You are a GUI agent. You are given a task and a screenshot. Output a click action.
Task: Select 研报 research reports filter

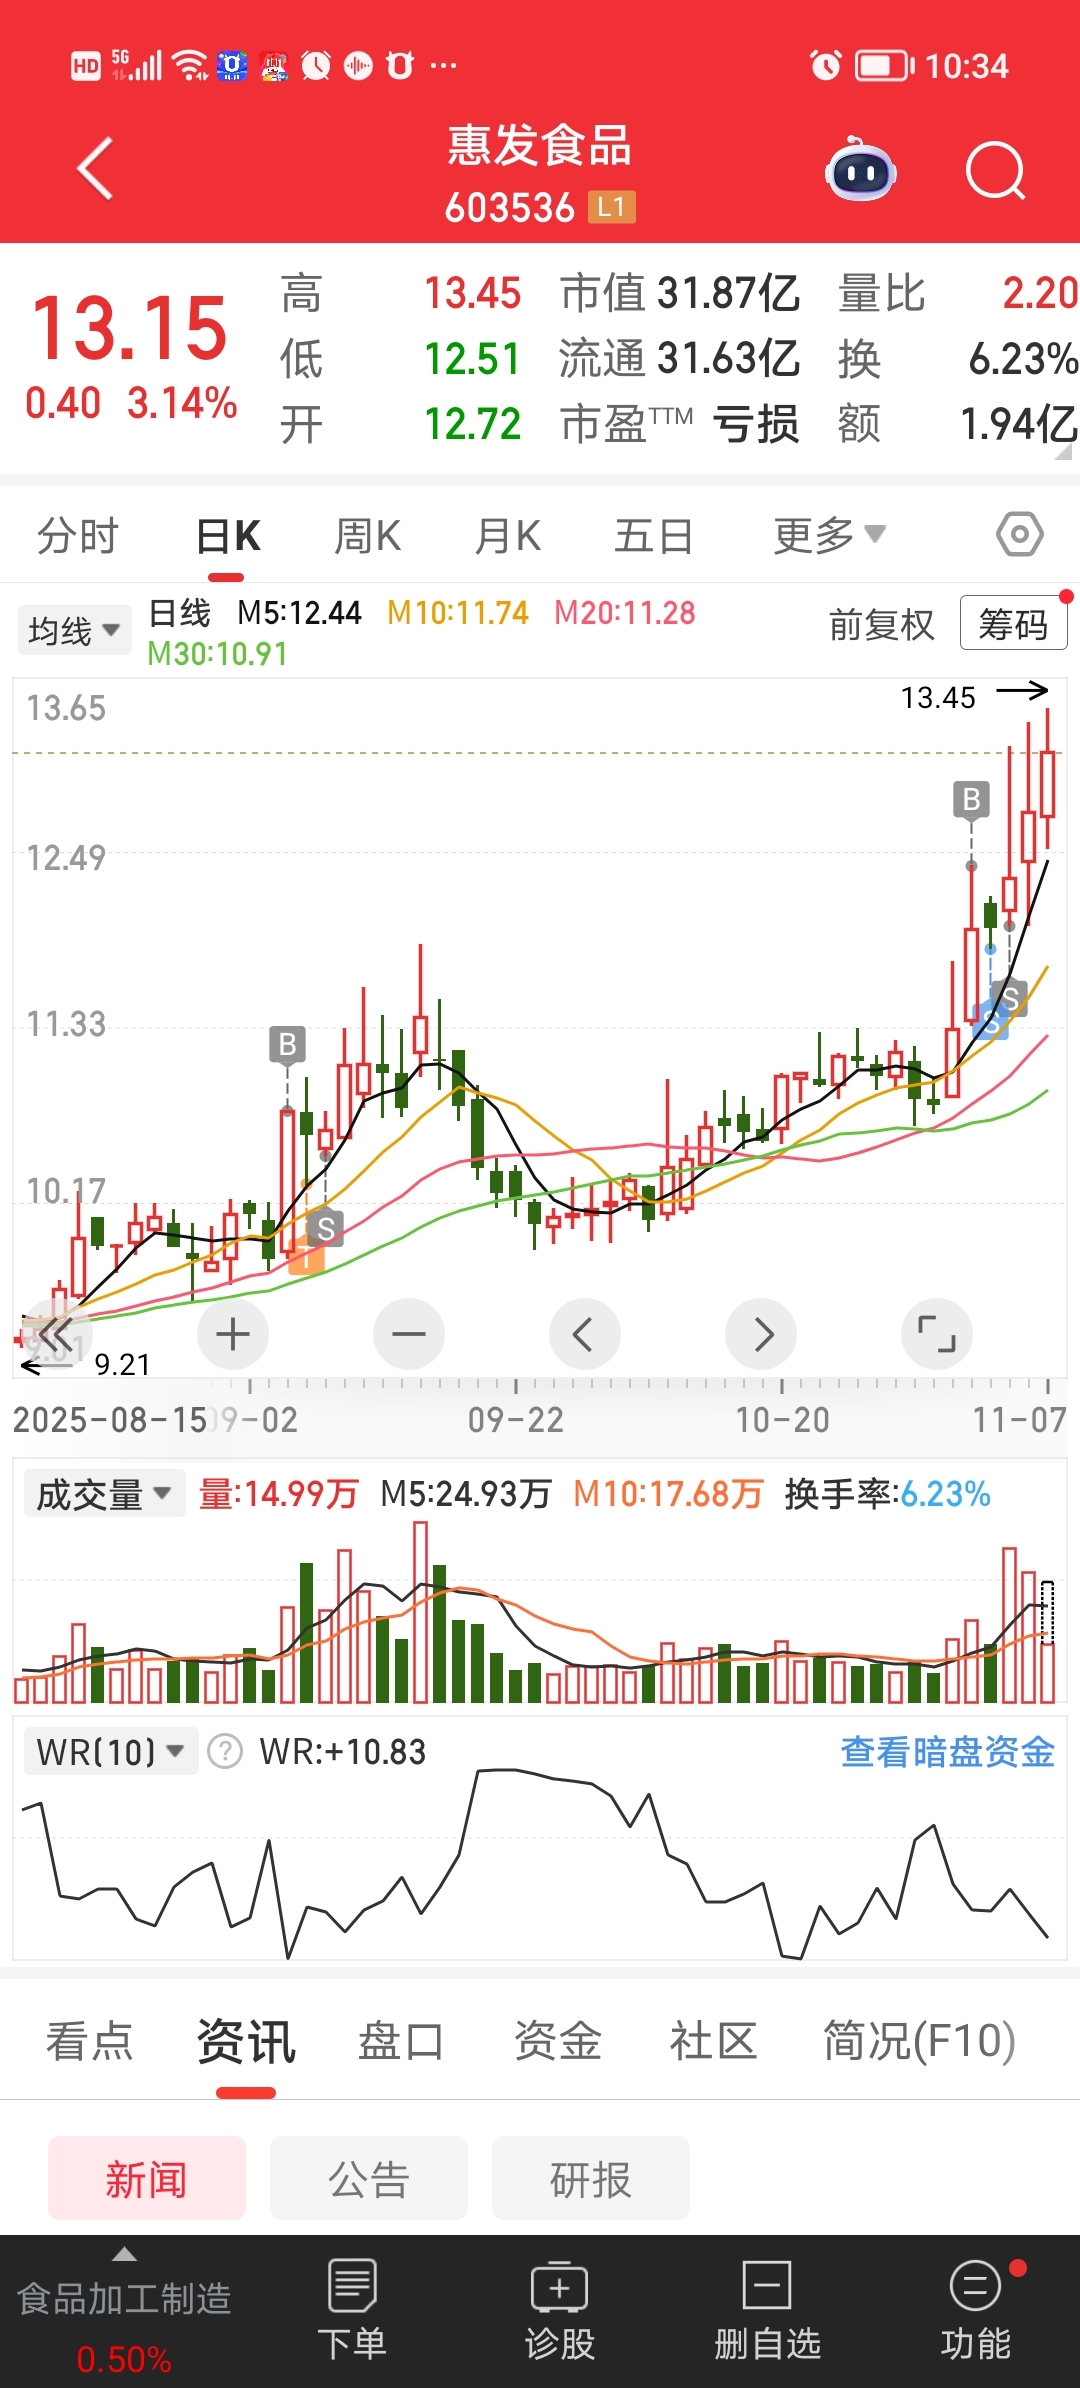click(x=591, y=2178)
